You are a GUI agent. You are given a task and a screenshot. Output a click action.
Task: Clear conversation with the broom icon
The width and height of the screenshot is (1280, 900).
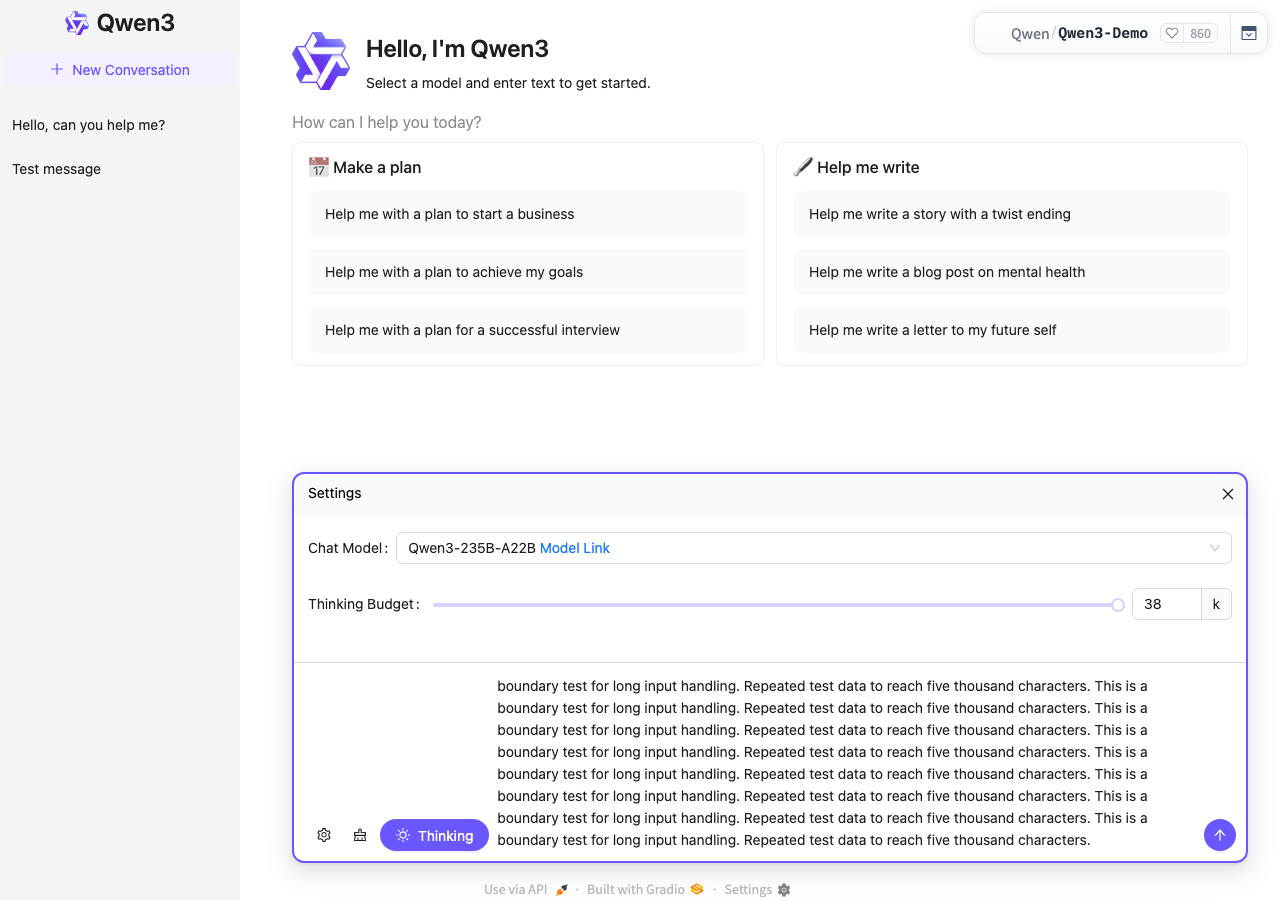click(x=360, y=835)
